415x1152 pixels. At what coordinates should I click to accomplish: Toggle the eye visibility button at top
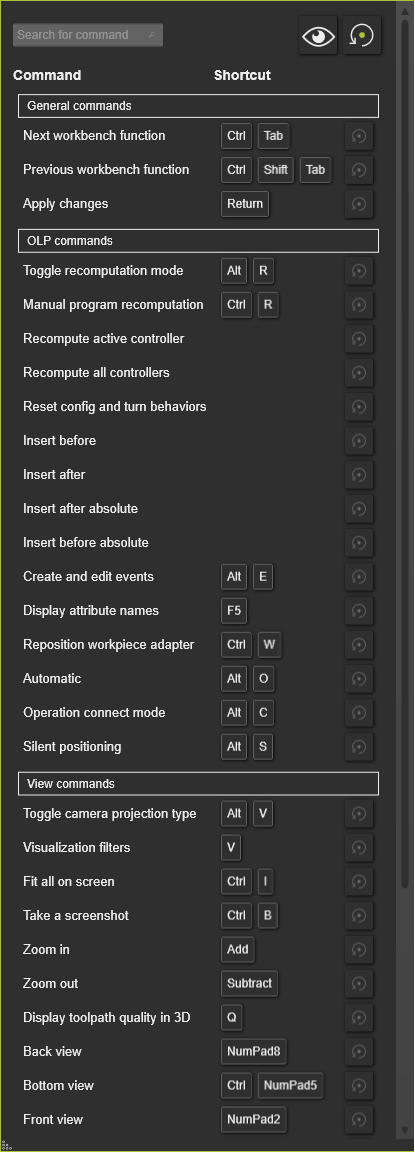coord(318,35)
